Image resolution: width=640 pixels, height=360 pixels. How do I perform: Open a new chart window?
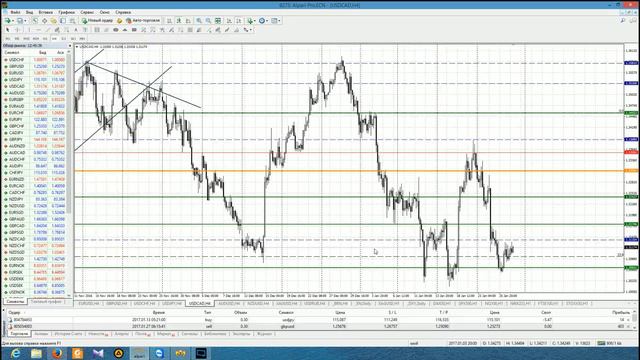click(7, 20)
